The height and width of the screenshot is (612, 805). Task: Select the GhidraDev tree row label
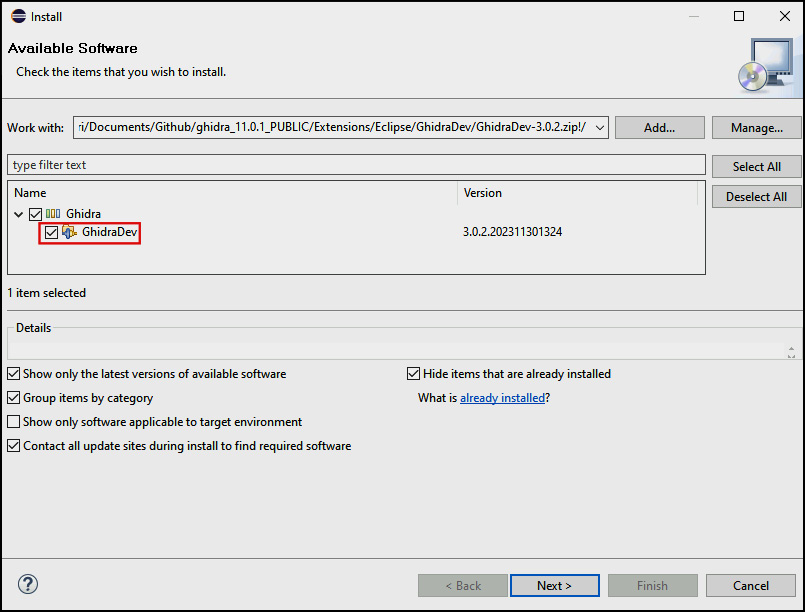coord(109,232)
